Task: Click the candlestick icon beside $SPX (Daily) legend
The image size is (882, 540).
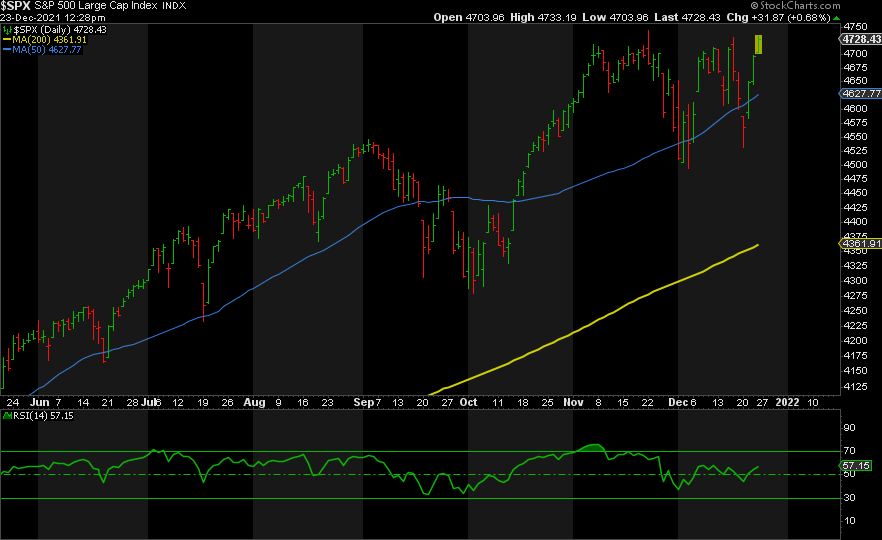Action: tap(7, 30)
